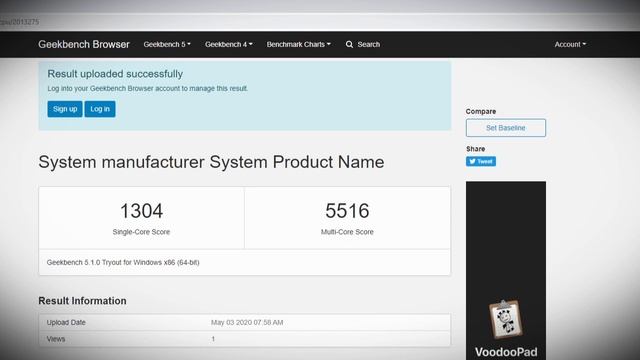Click the Multi-Core Score label
The image size is (640, 360).
click(347, 232)
